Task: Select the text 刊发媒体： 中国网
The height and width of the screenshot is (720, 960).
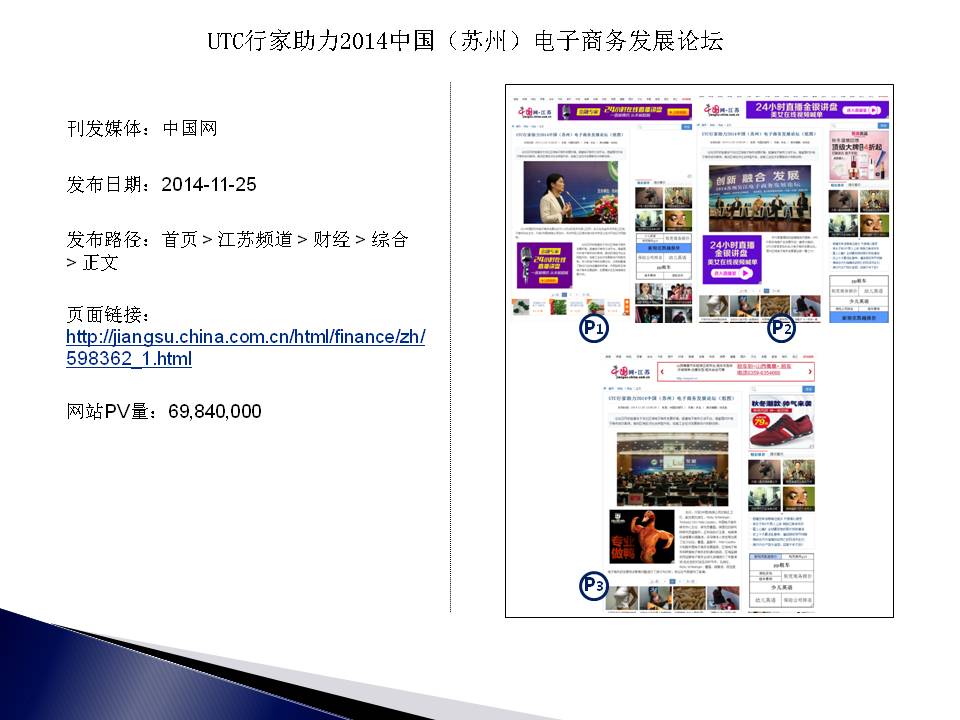Action: click(142, 129)
